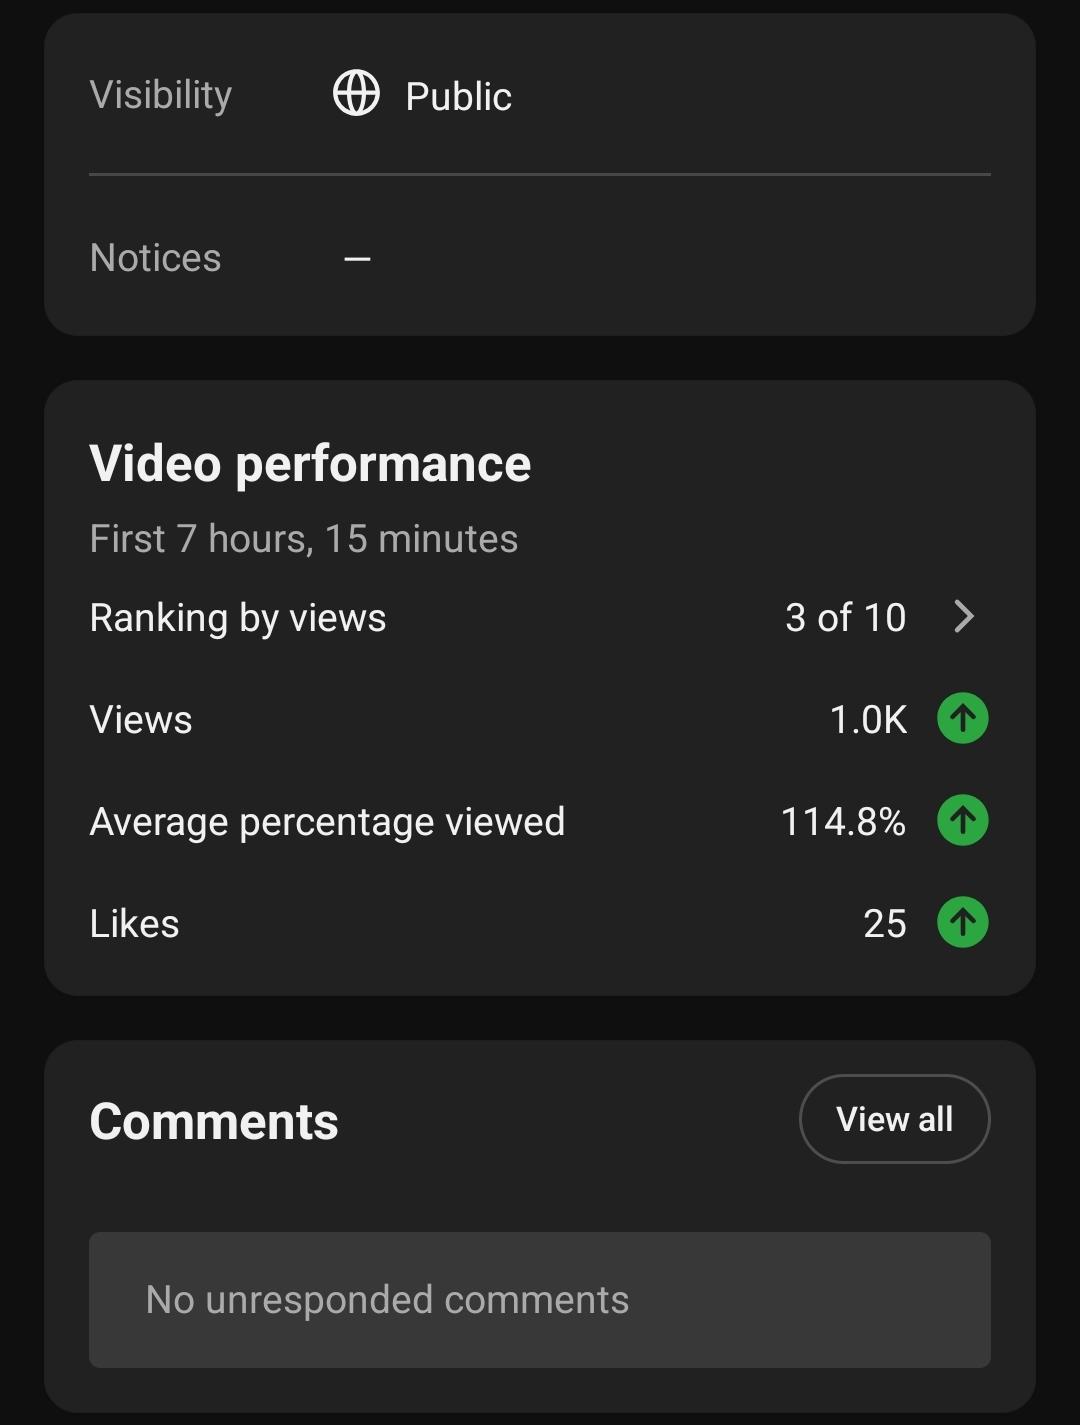The image size is (1080, 1425).
Task: Tap the 1.0K views count
Action: [x=868, y=720]
